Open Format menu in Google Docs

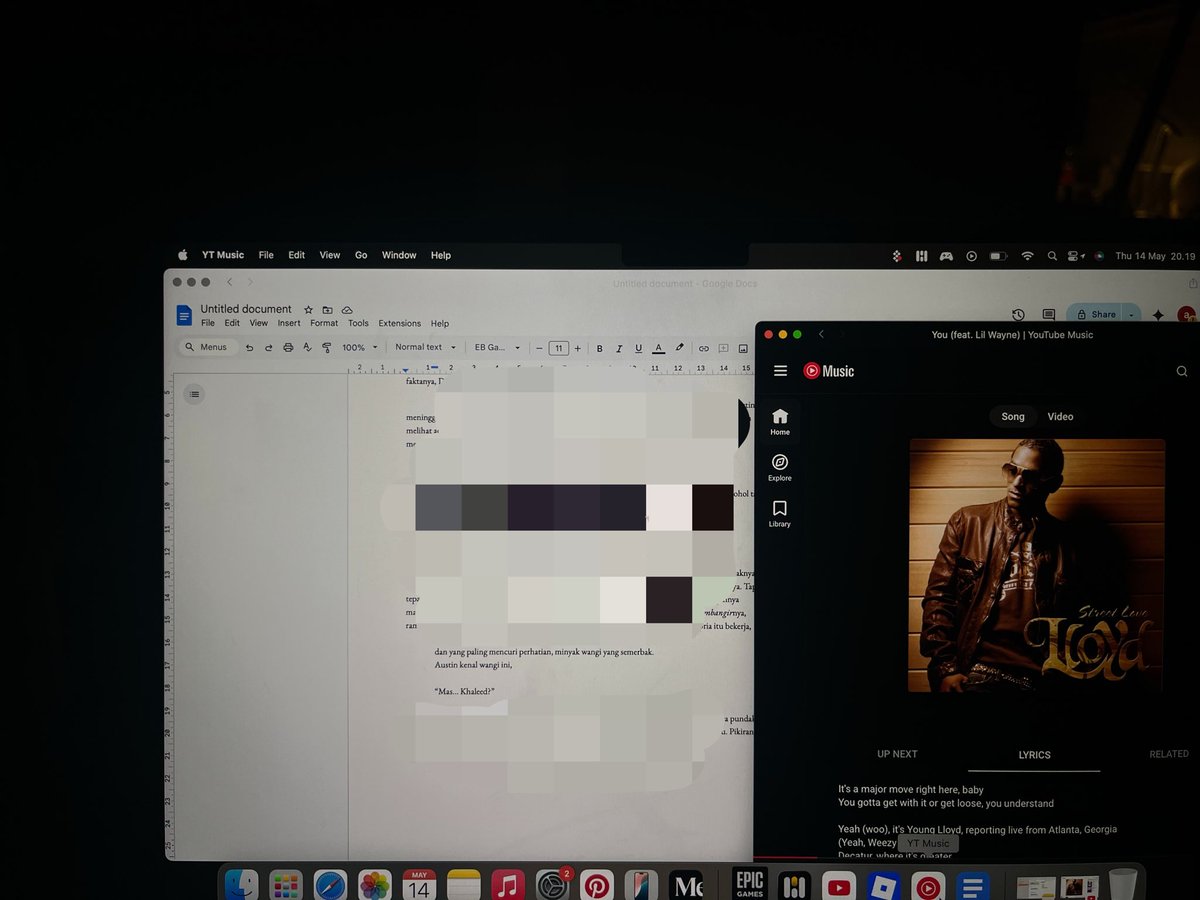click(324, 323)
